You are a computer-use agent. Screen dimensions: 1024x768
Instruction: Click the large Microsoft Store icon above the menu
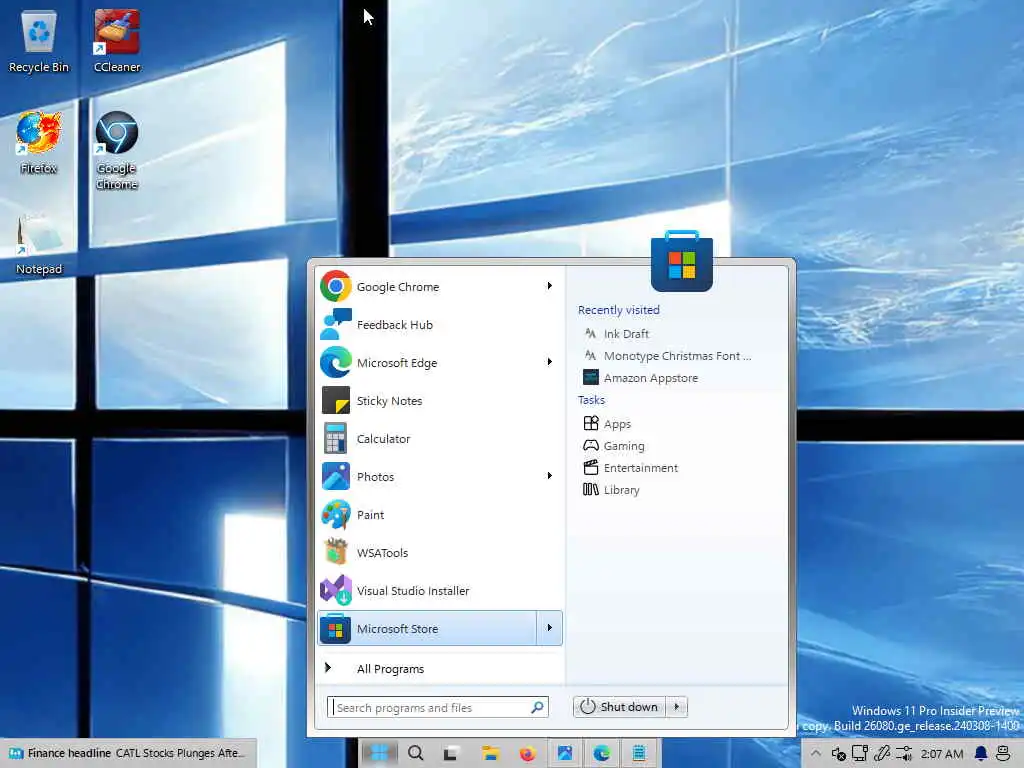(x=681, y=261)
